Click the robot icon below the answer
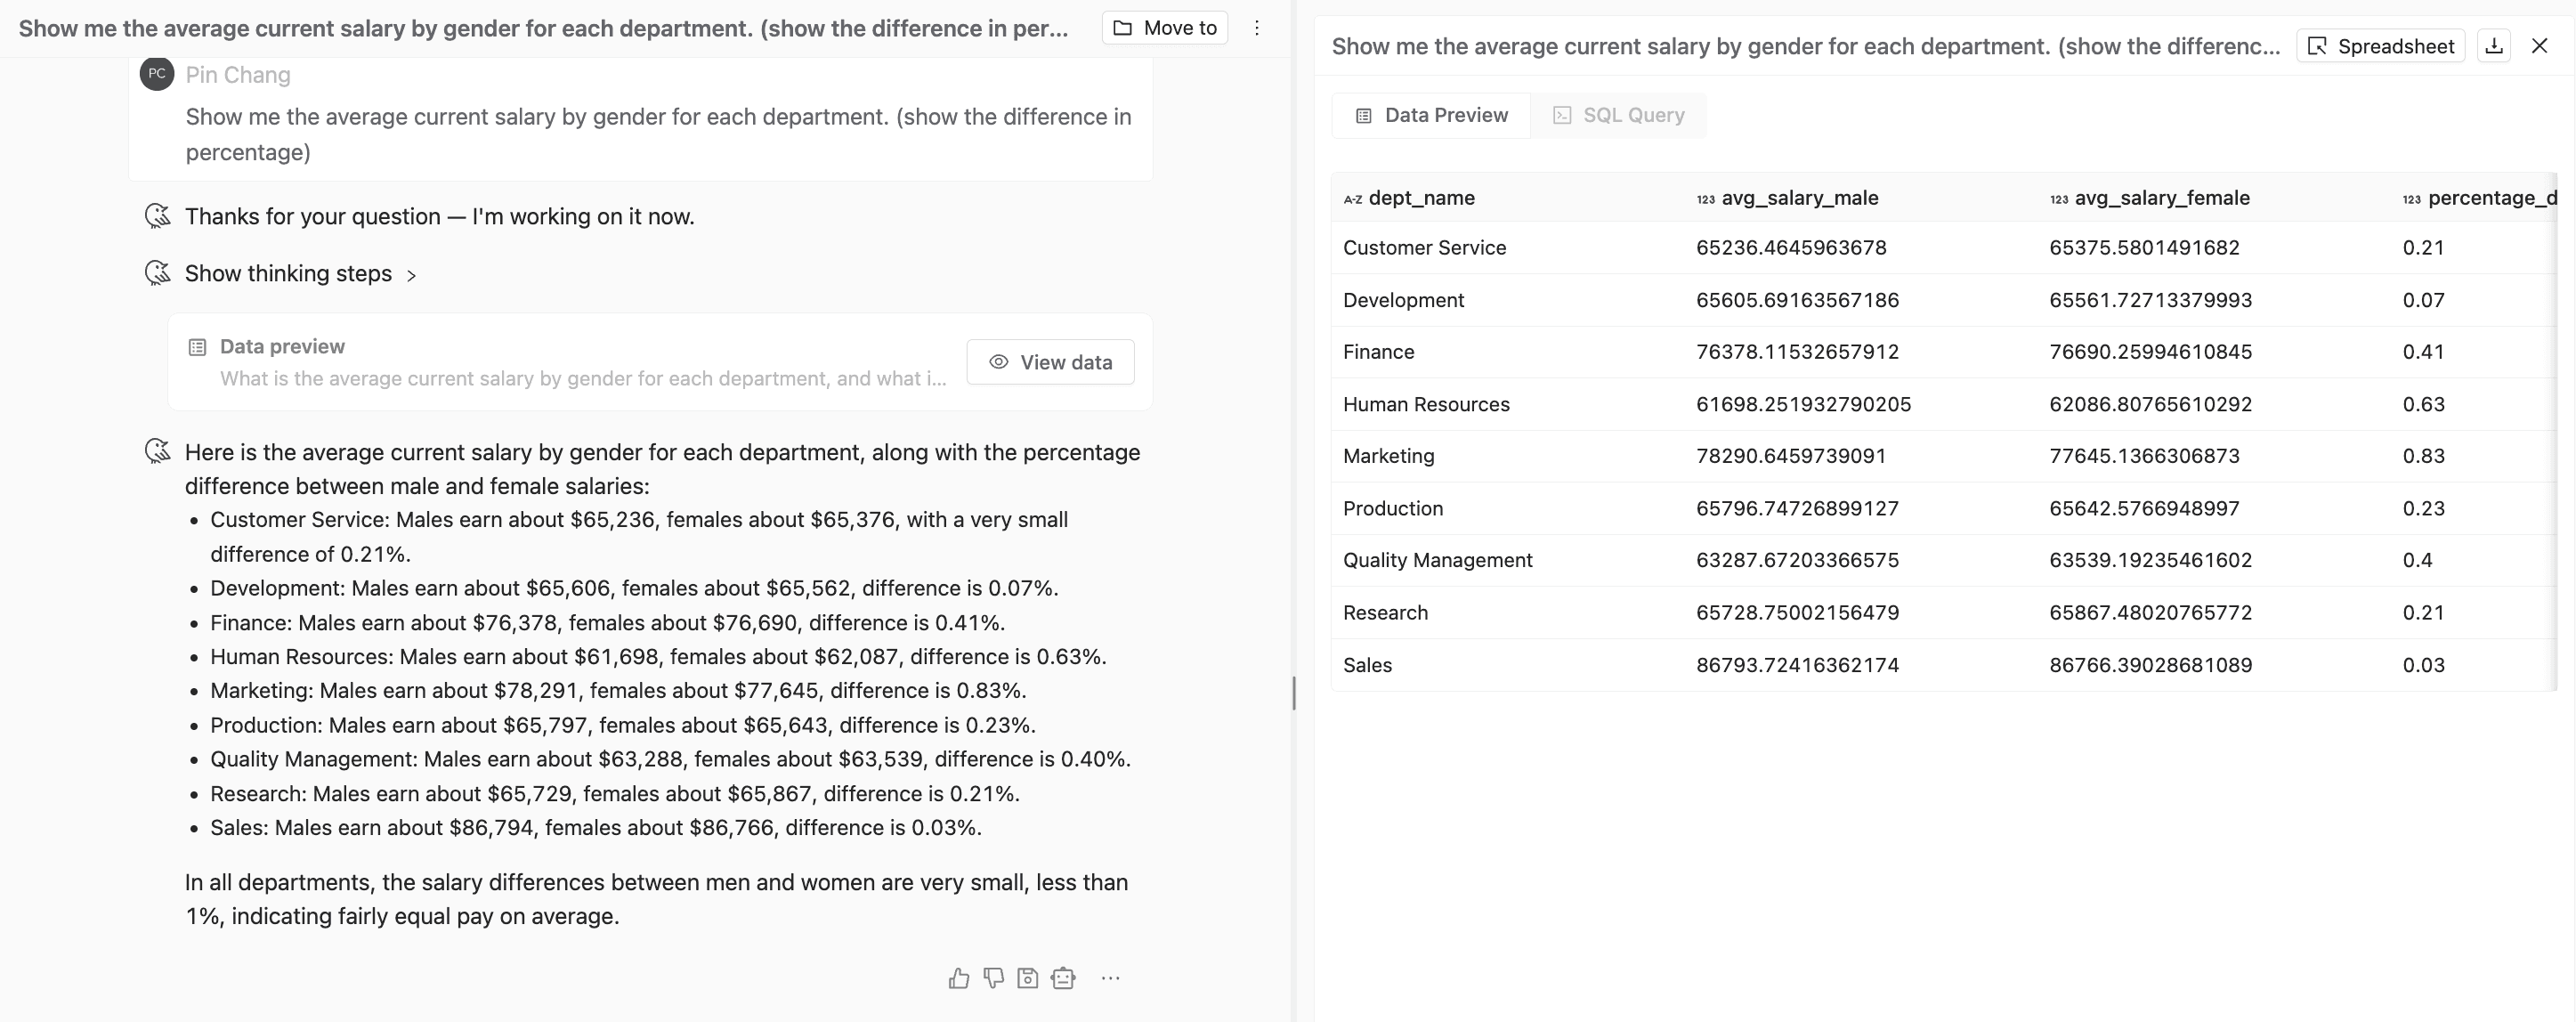Viewport: 2576px width, 1022px height. coord(1063,978)
